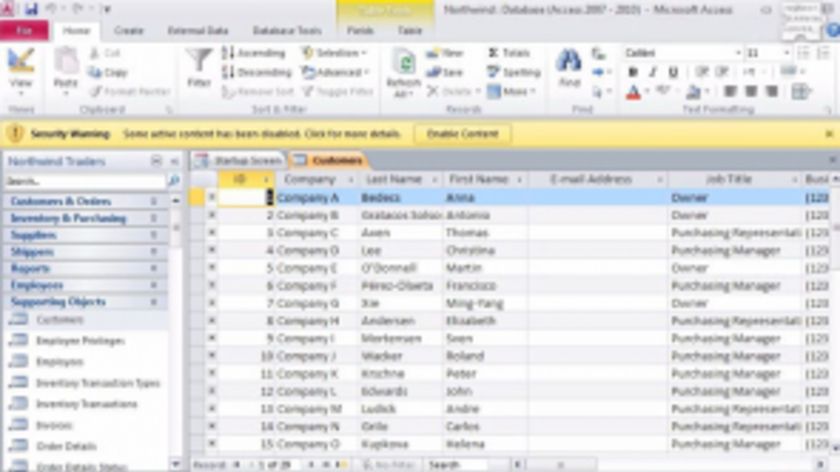
Task: Toggle Italic formatting
Action: [x=652, y=72]
